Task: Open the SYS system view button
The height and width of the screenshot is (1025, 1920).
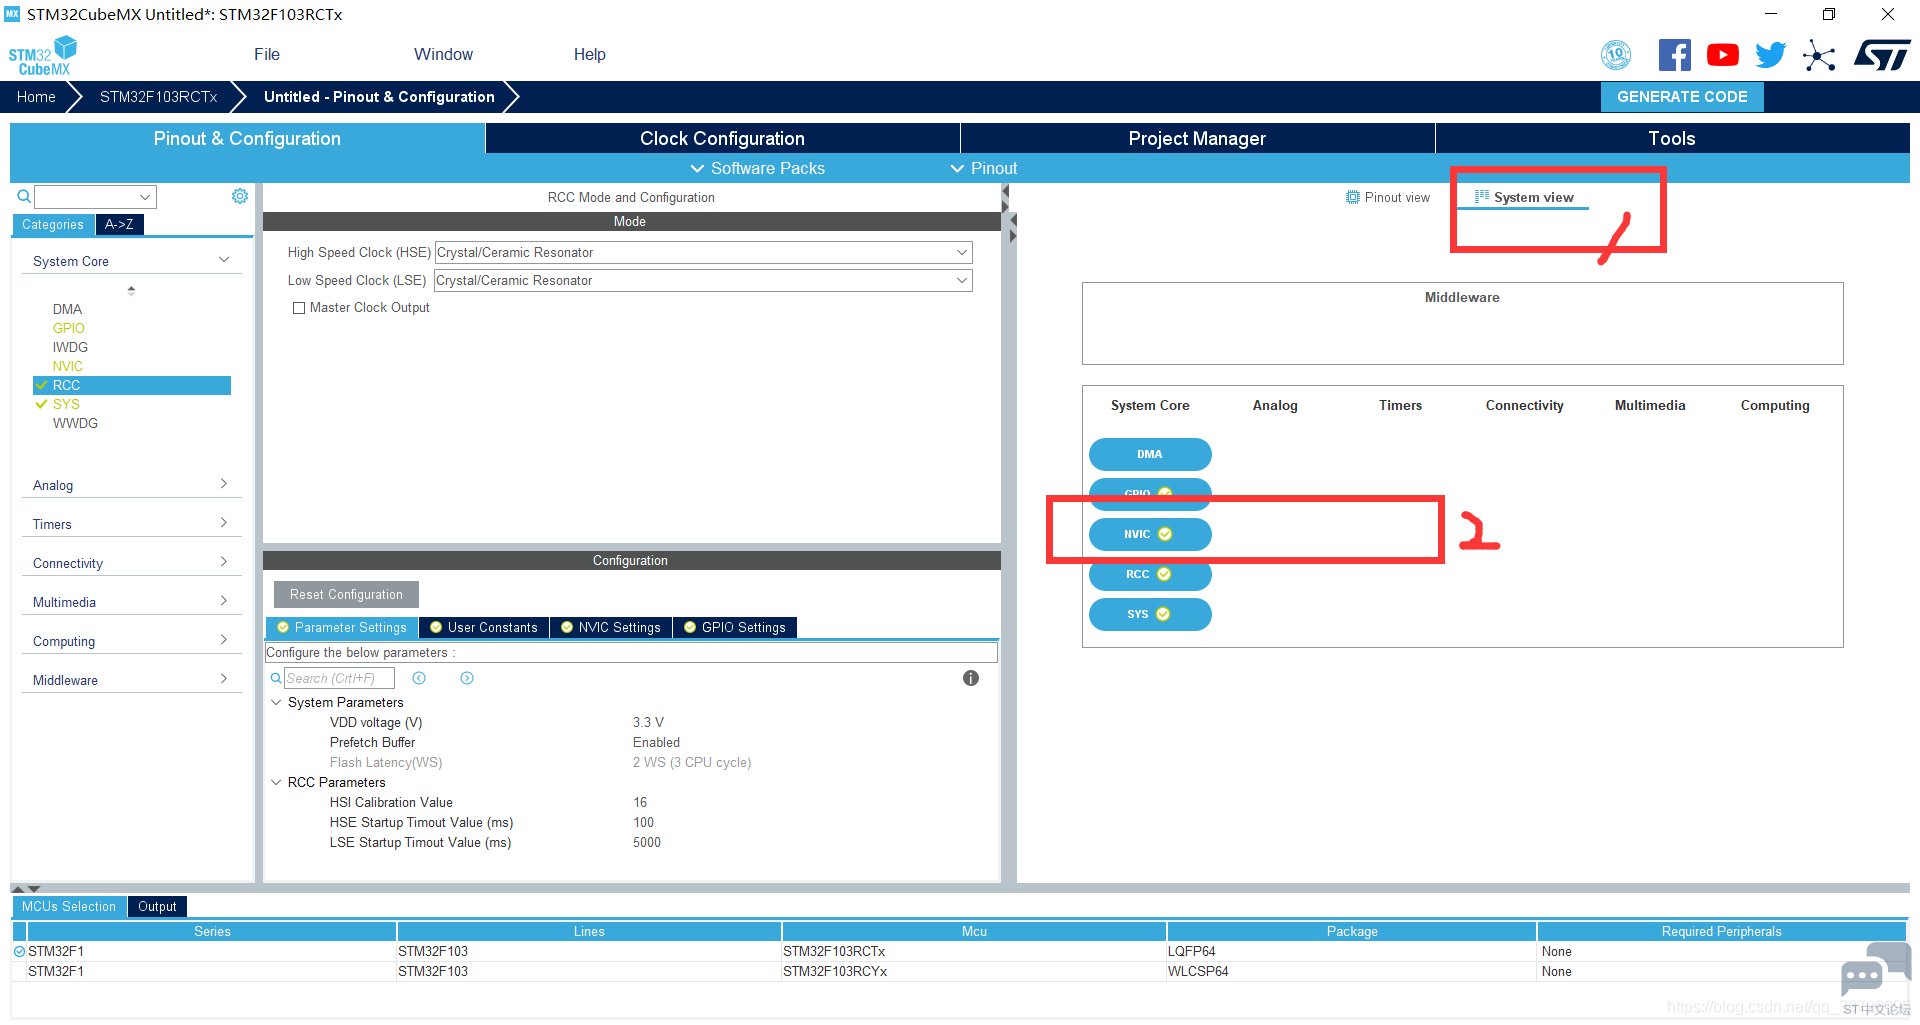Action: [1150, 614]
